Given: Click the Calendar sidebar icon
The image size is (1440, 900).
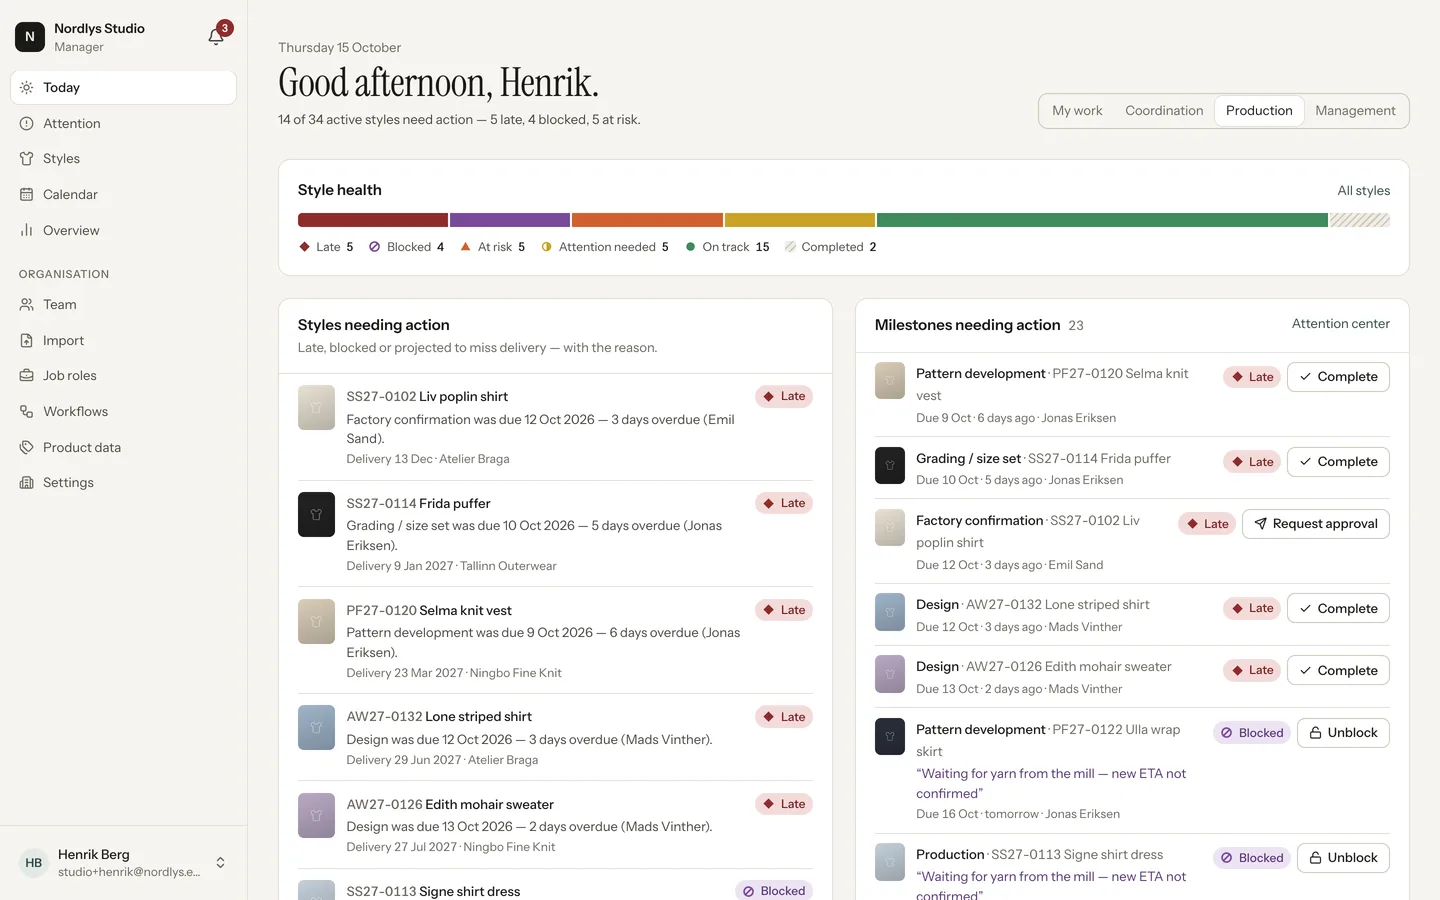Looking at the screenshot, I should coord(27,195).
